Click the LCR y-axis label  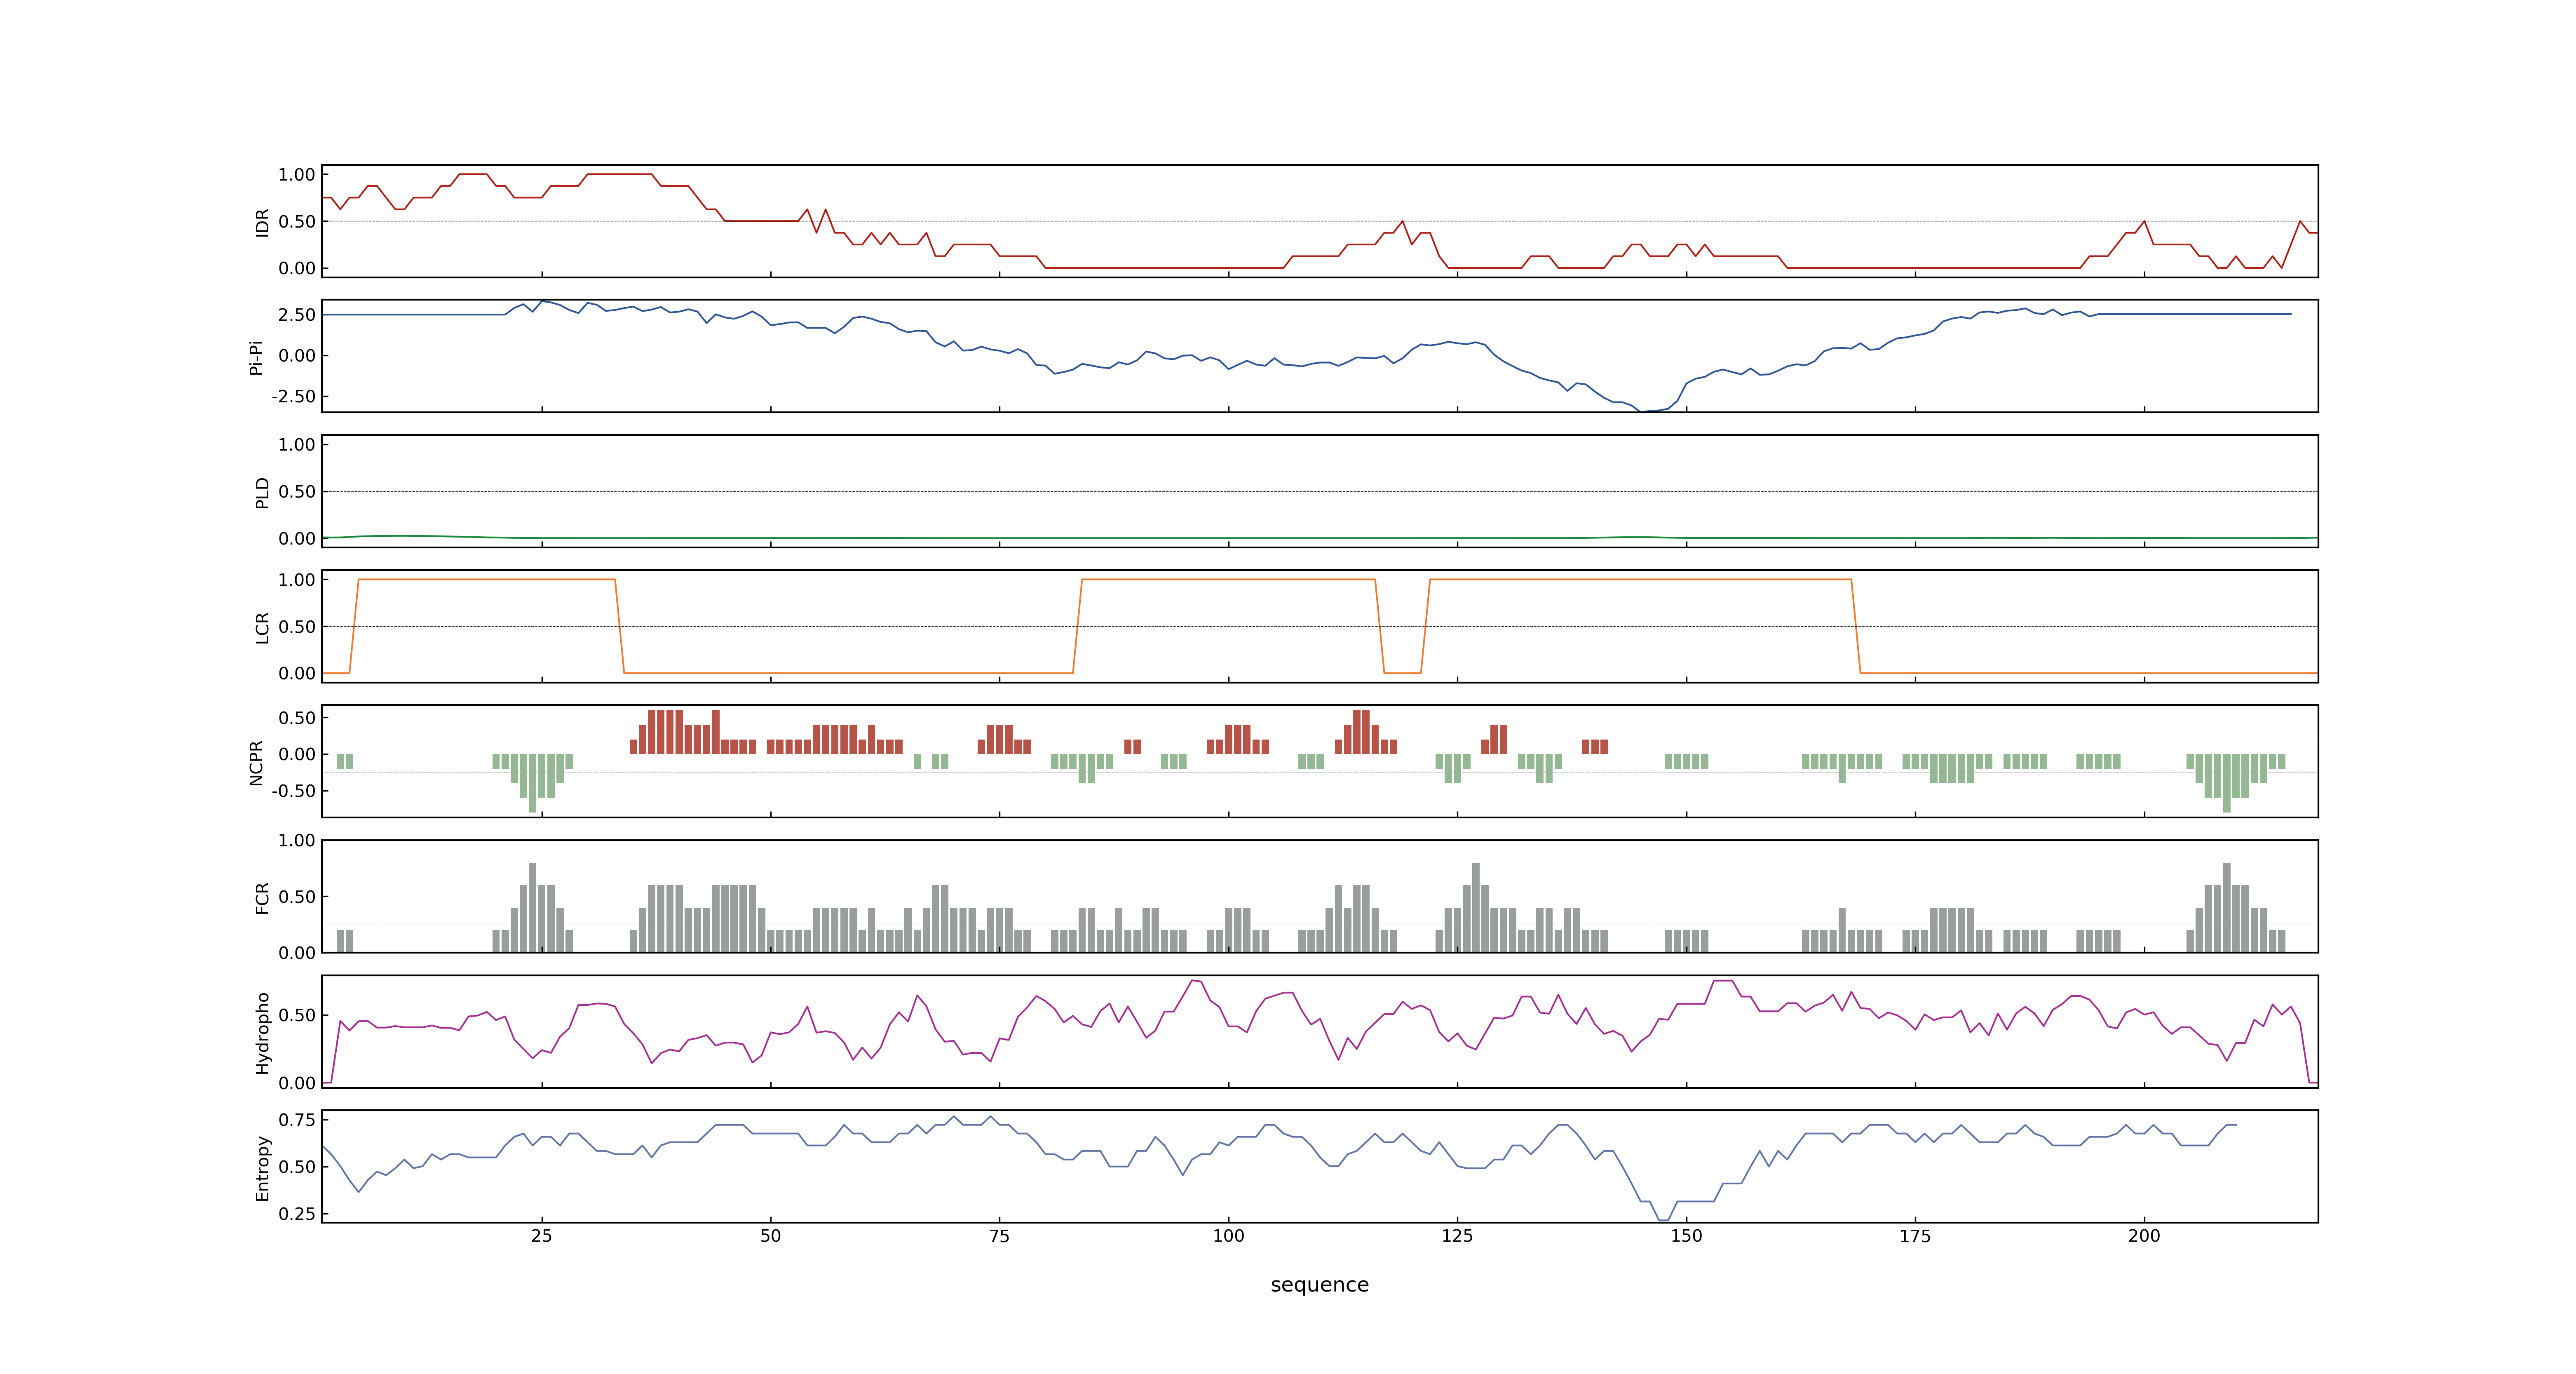(x=262, y=627)
